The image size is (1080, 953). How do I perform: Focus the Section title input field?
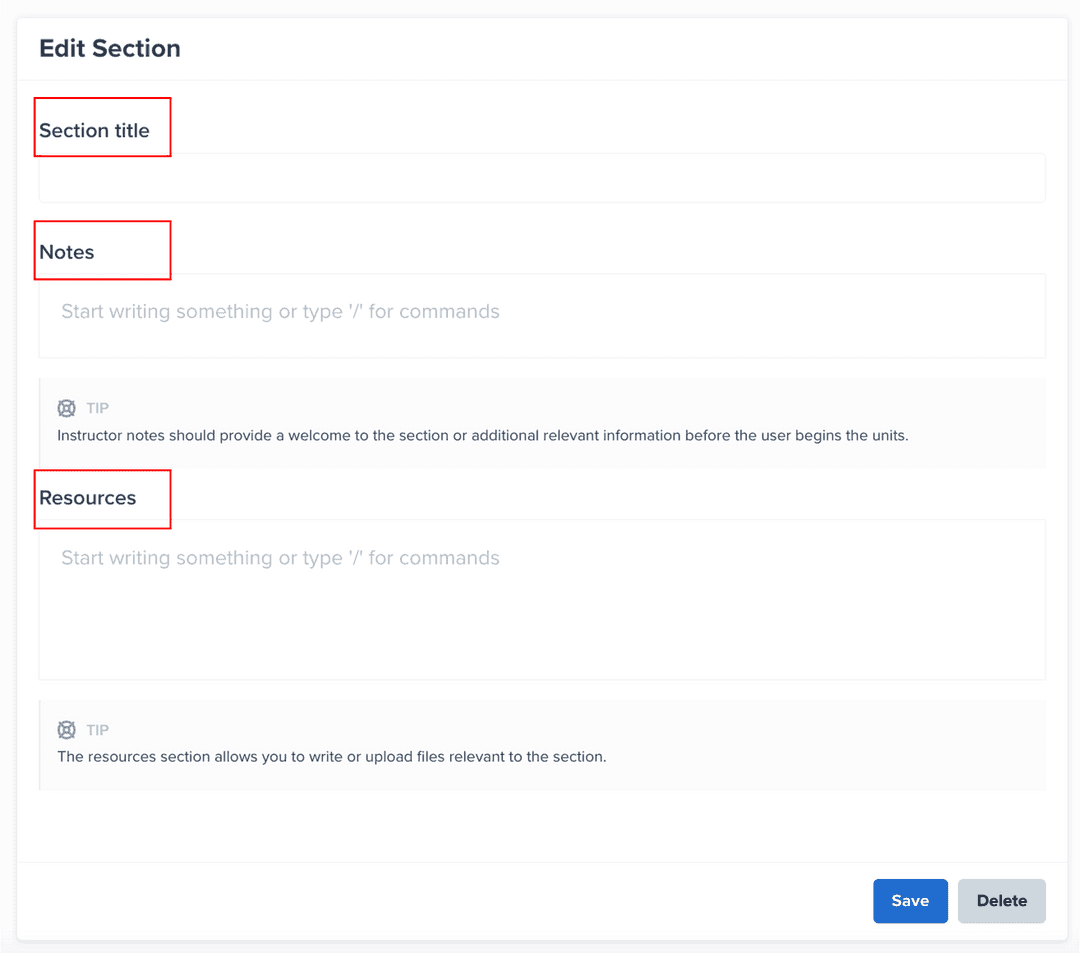(542, 179)
